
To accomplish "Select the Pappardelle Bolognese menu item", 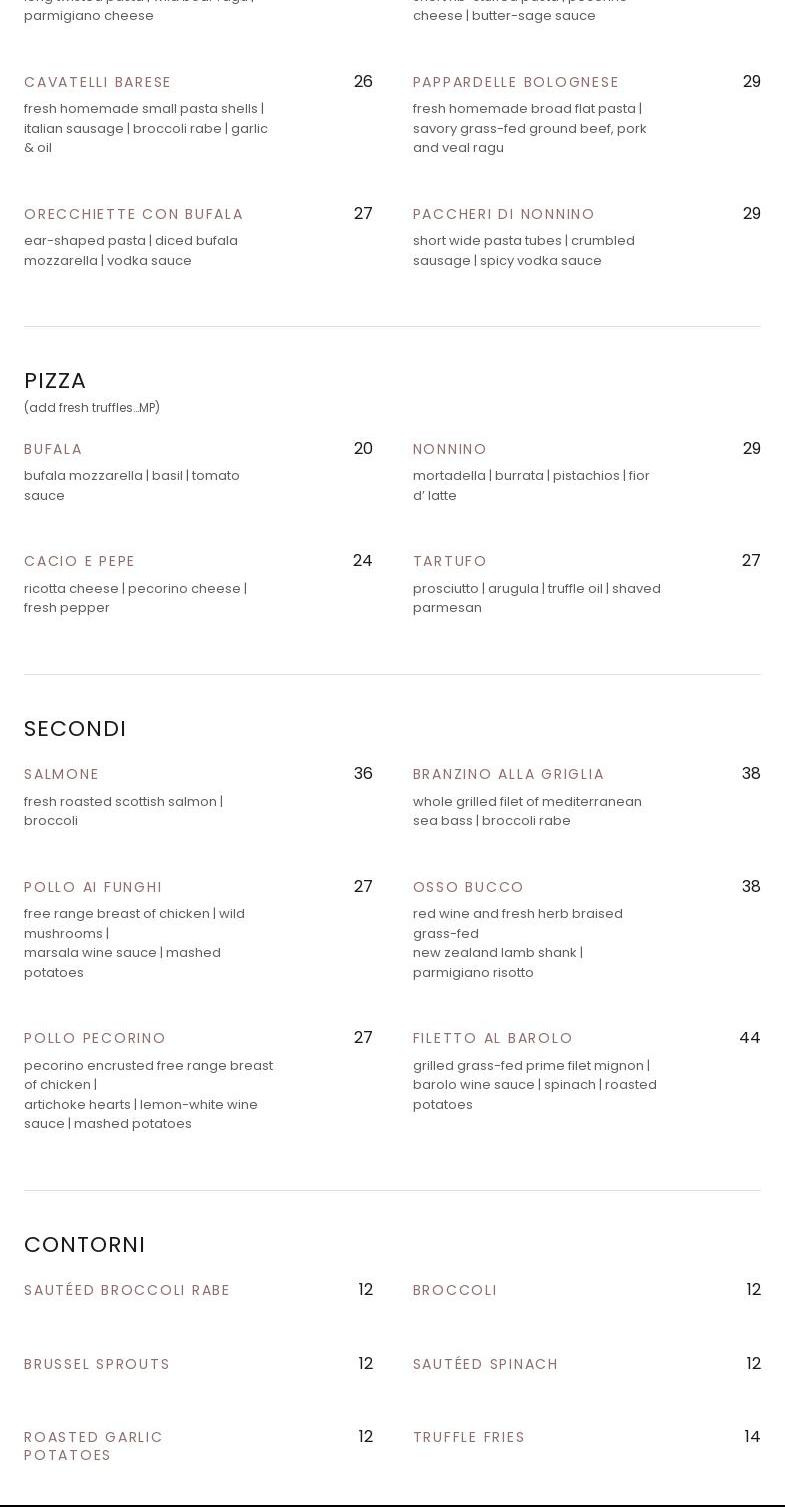I will pyautogui.click(x=516, y=82).
